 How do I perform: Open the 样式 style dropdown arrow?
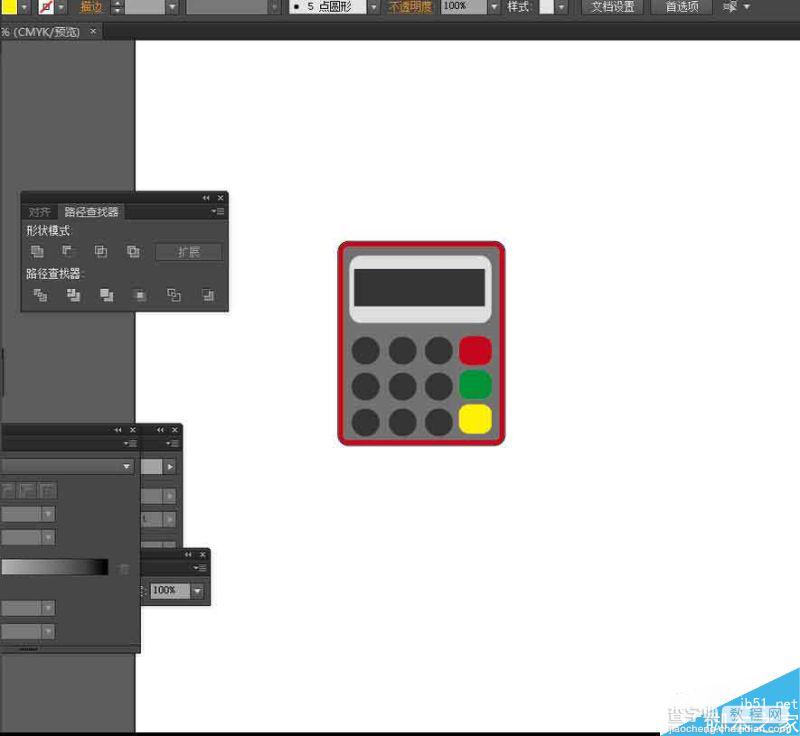561,7
